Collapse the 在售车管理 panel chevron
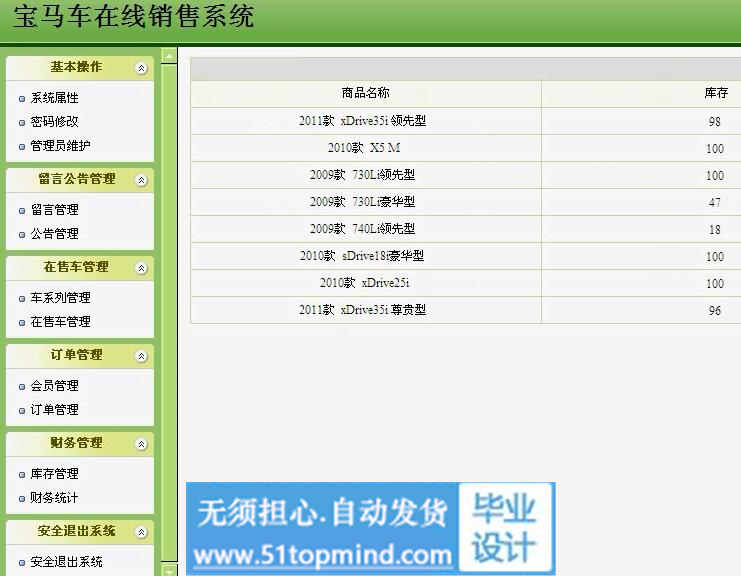Viewport: 741px width, 576px height. (x=141, y=268)
